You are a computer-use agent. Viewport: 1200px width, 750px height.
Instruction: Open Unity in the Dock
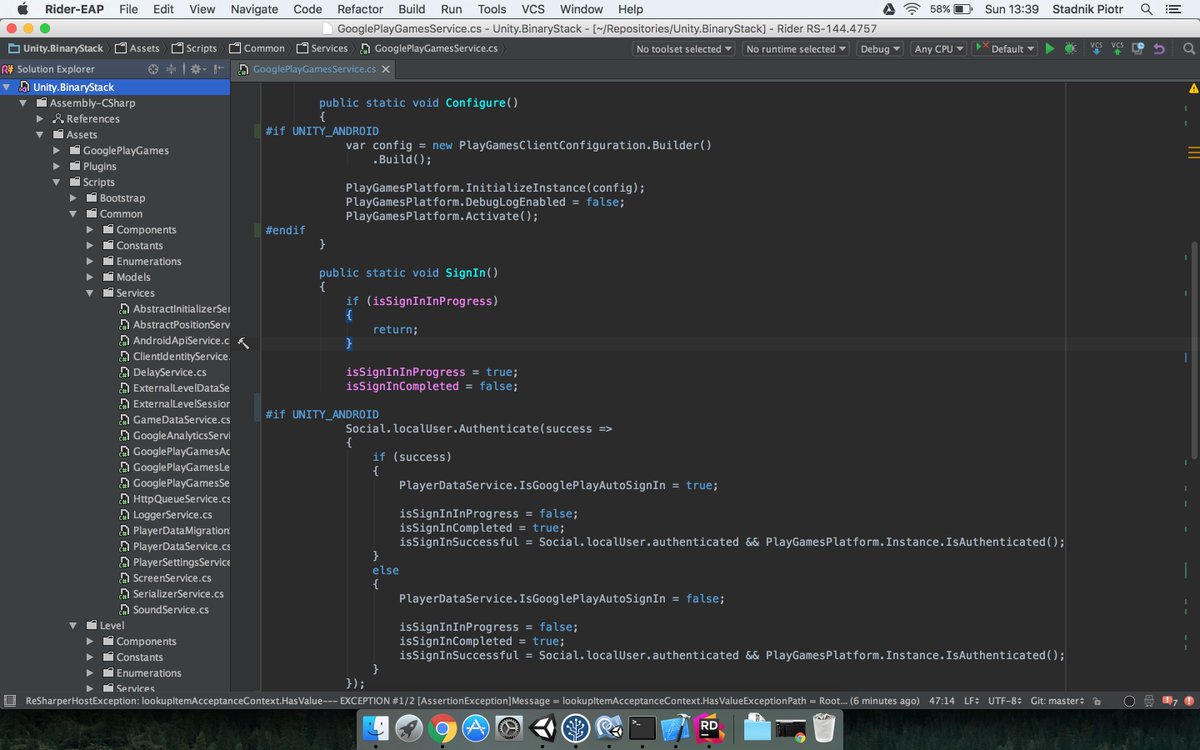click(x=544, y=728)
